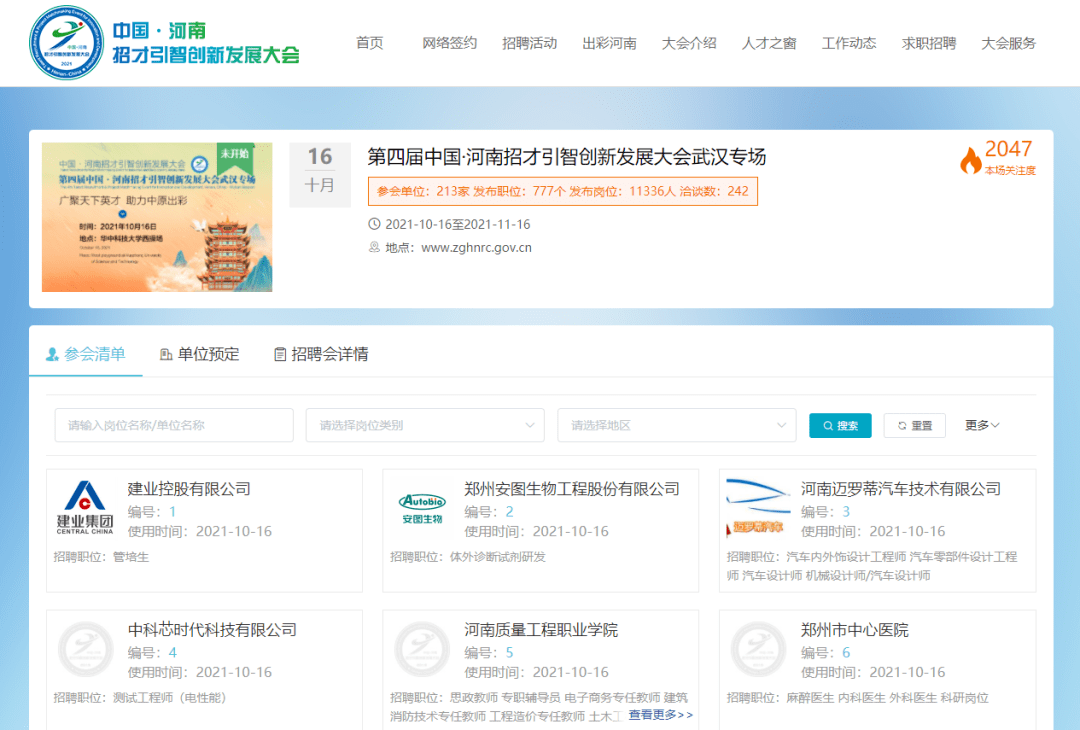
Task: Click the www.zghnrc.gov.cn address text
Action: coord(476,247)
